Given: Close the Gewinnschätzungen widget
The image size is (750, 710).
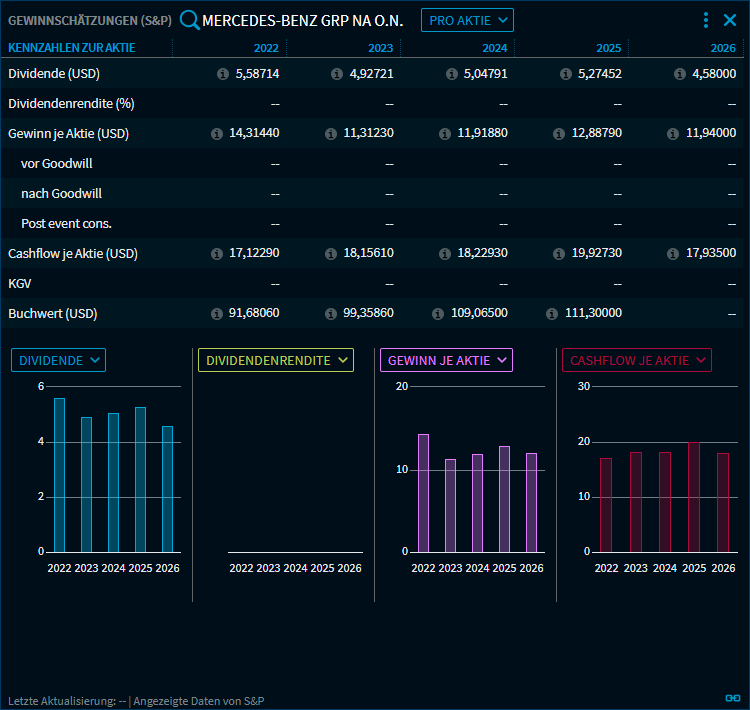Looking at the screenshot, I should pyautogui.click(x=730, y=20).
